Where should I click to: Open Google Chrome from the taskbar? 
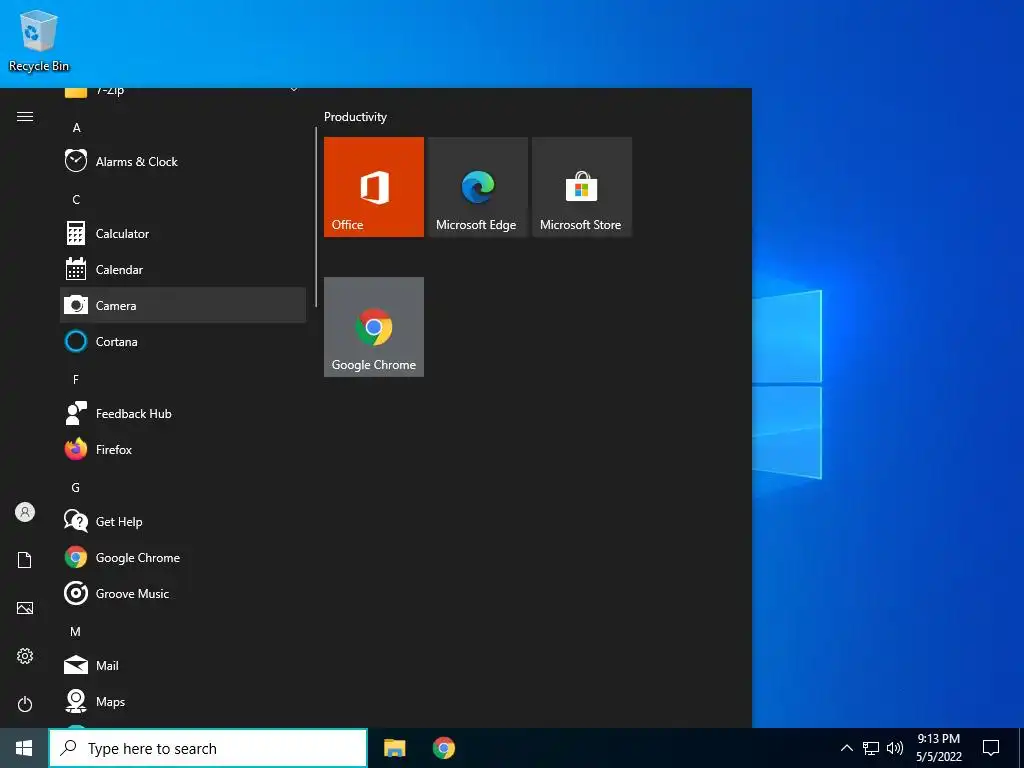point(443,748)
